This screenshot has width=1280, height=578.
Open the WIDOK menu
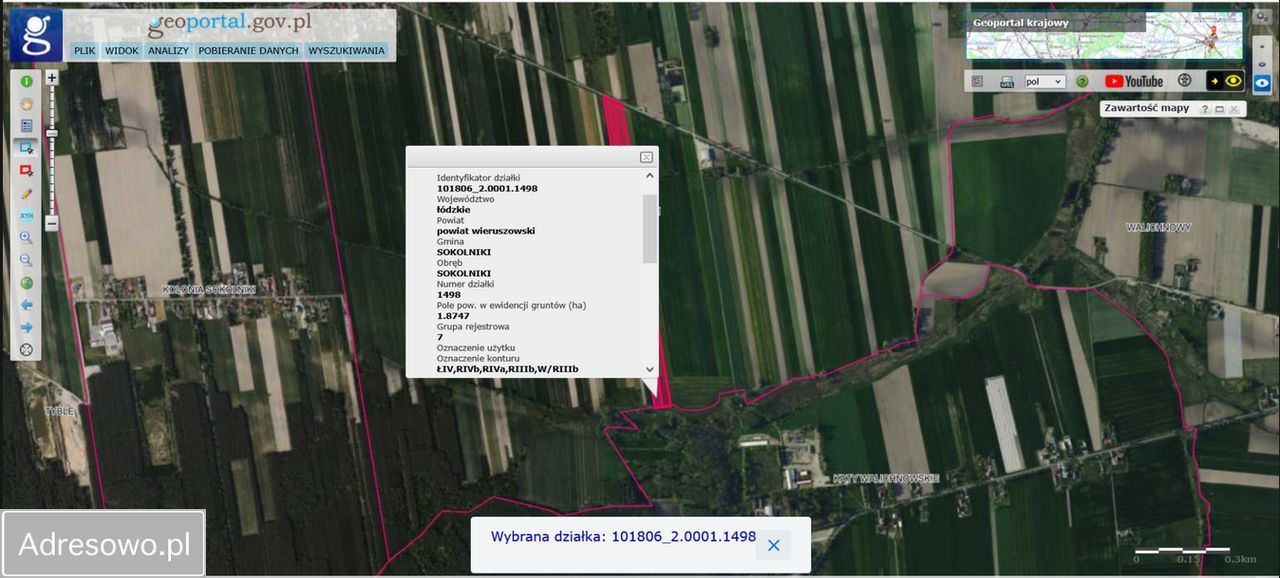(x=122, y=50)
